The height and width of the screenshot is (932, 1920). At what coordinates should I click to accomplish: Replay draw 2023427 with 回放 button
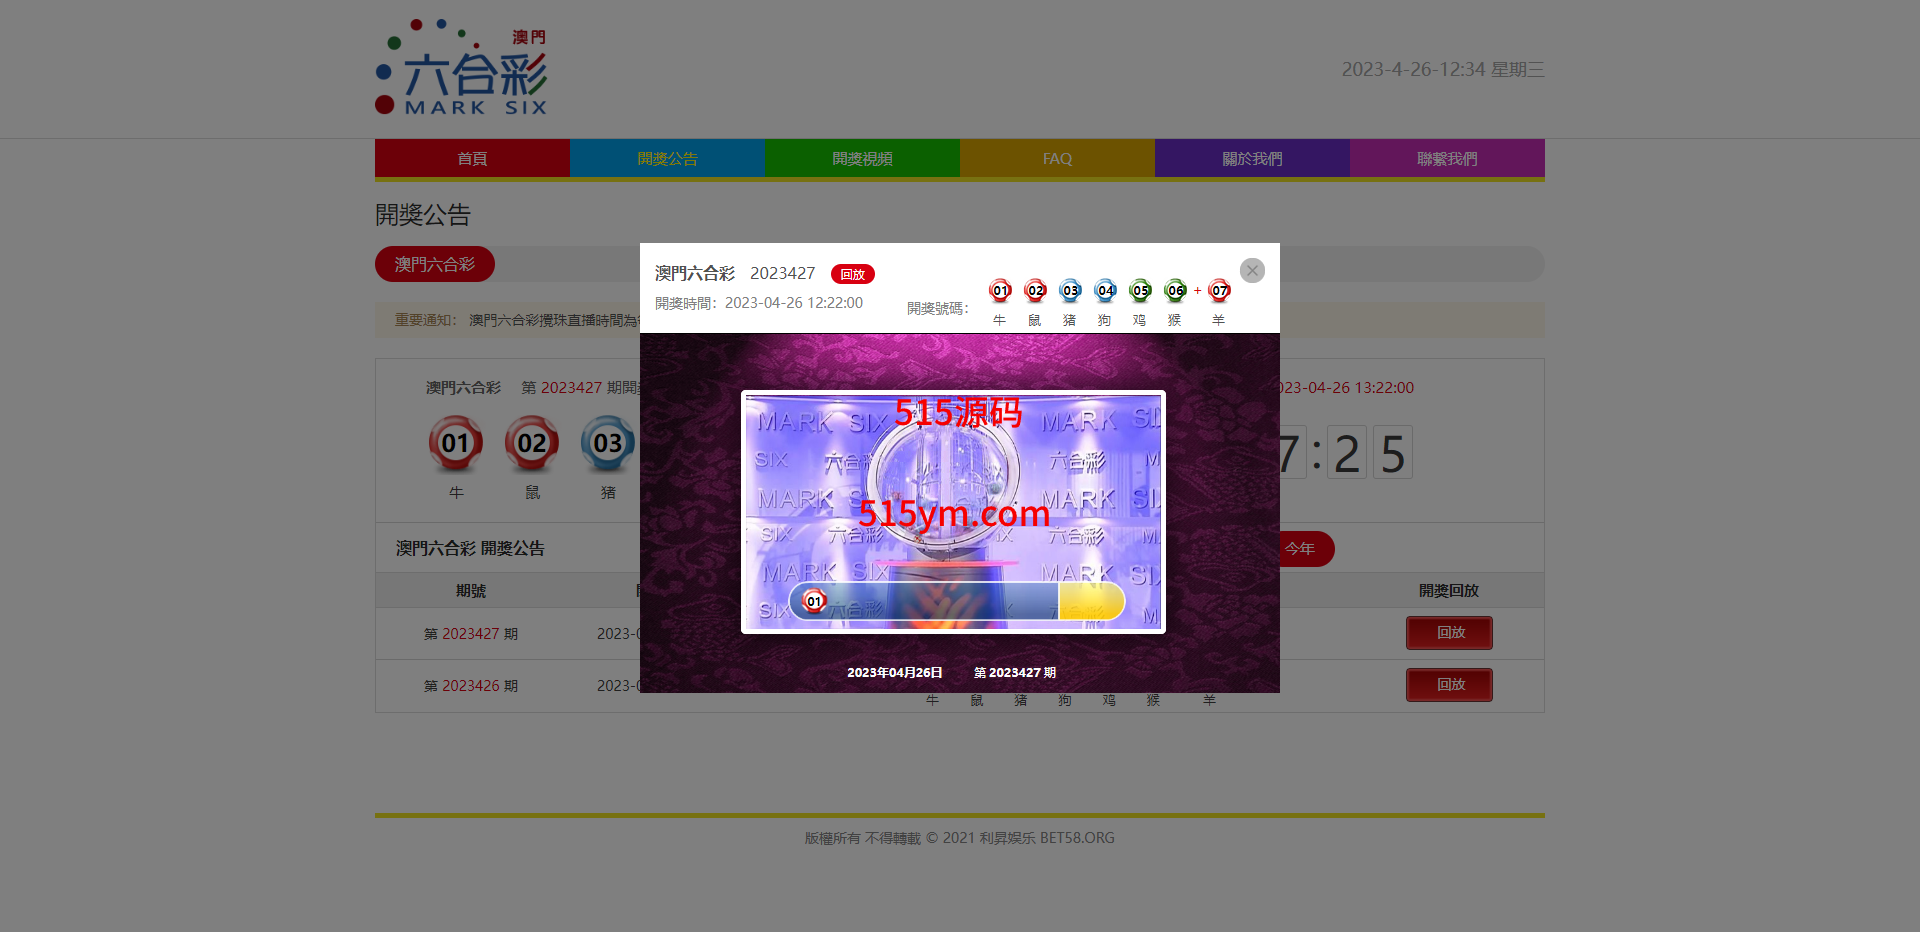1449,633
